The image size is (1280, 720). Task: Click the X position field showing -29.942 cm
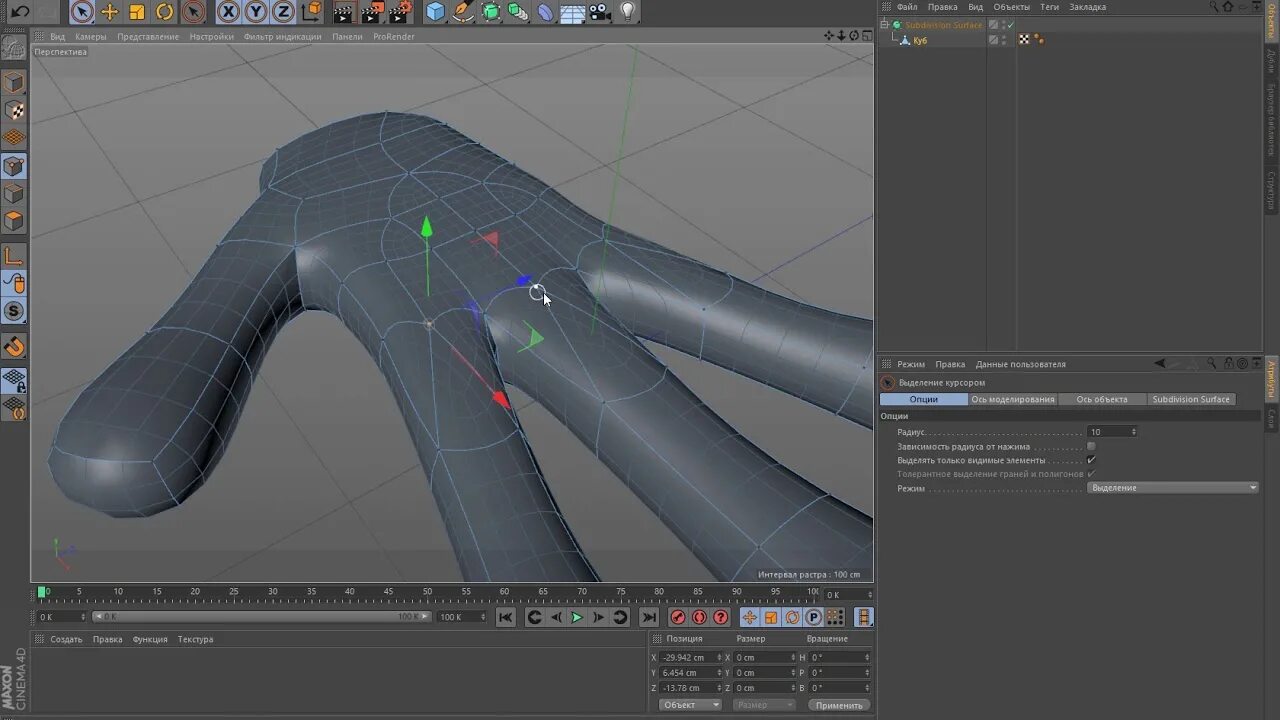(x=690, y=657)
